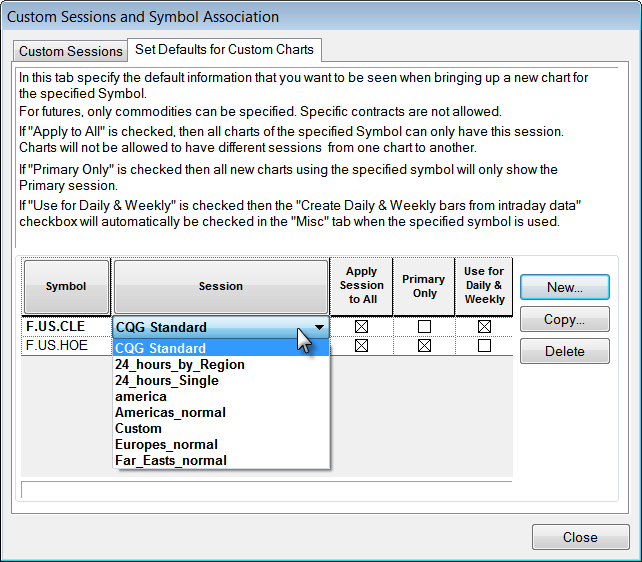Switch to the Custom Sessions tab
The image size is (642, 562).
[x=70, y=51]
